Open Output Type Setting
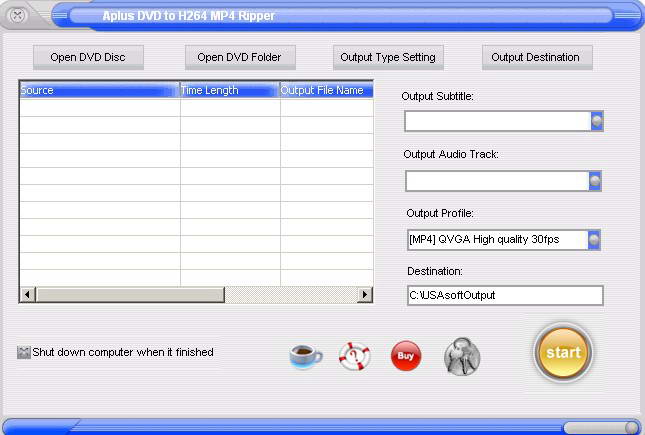 (388, 57)
